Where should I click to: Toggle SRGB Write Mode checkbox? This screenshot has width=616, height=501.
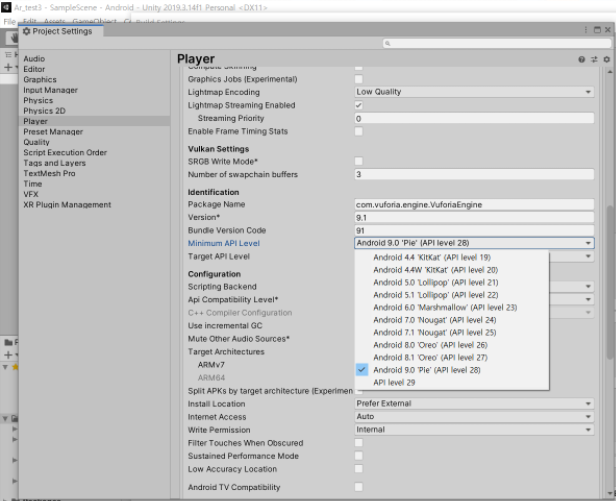[x=359, y=161]
